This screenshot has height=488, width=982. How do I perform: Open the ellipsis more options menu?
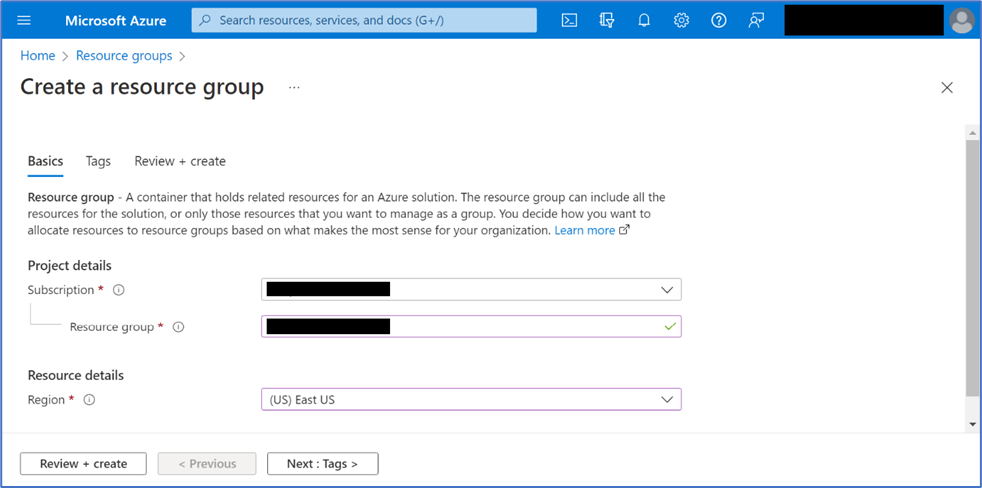click(294, 88)
